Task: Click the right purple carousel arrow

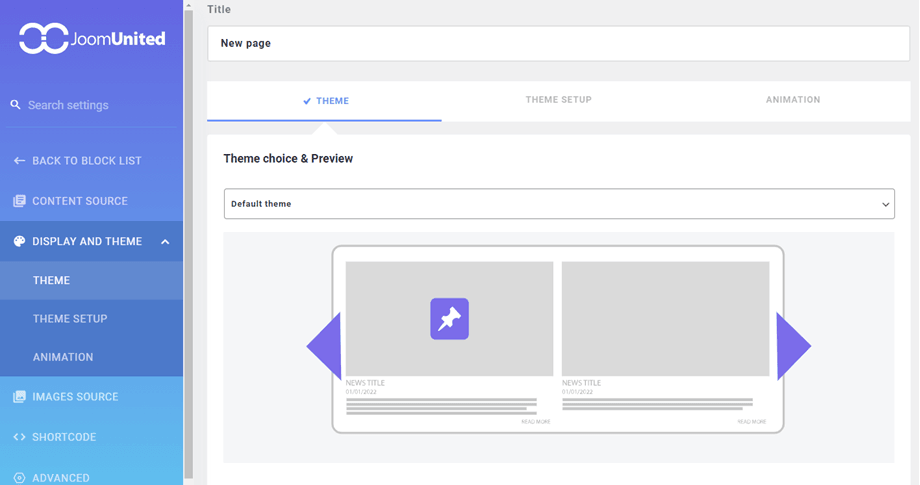Action: tap(792, 346)
